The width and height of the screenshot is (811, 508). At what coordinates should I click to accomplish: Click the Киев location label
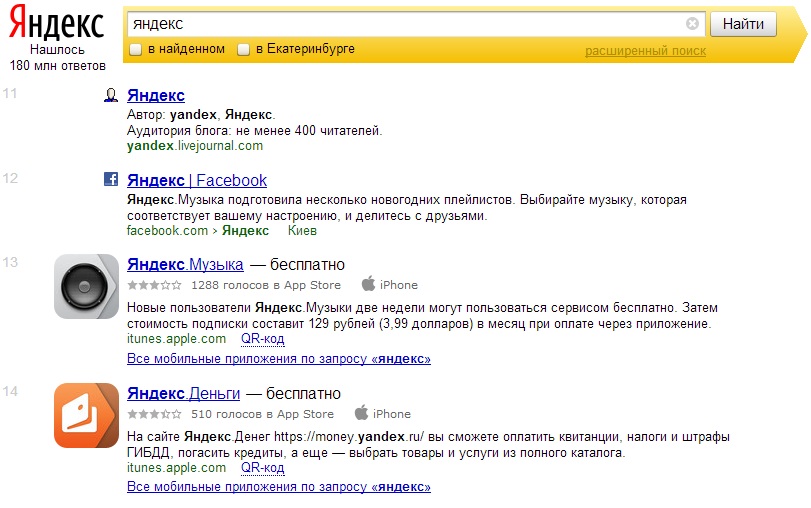302,231
